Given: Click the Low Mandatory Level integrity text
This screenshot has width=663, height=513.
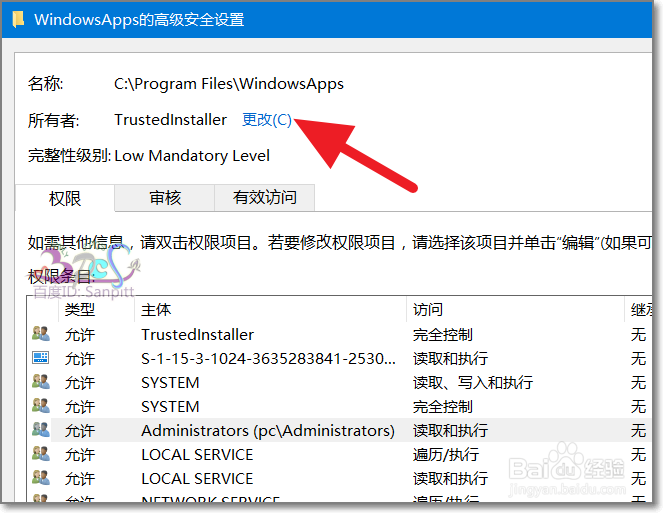Looking at the screenshot, I should click(192, 156).
